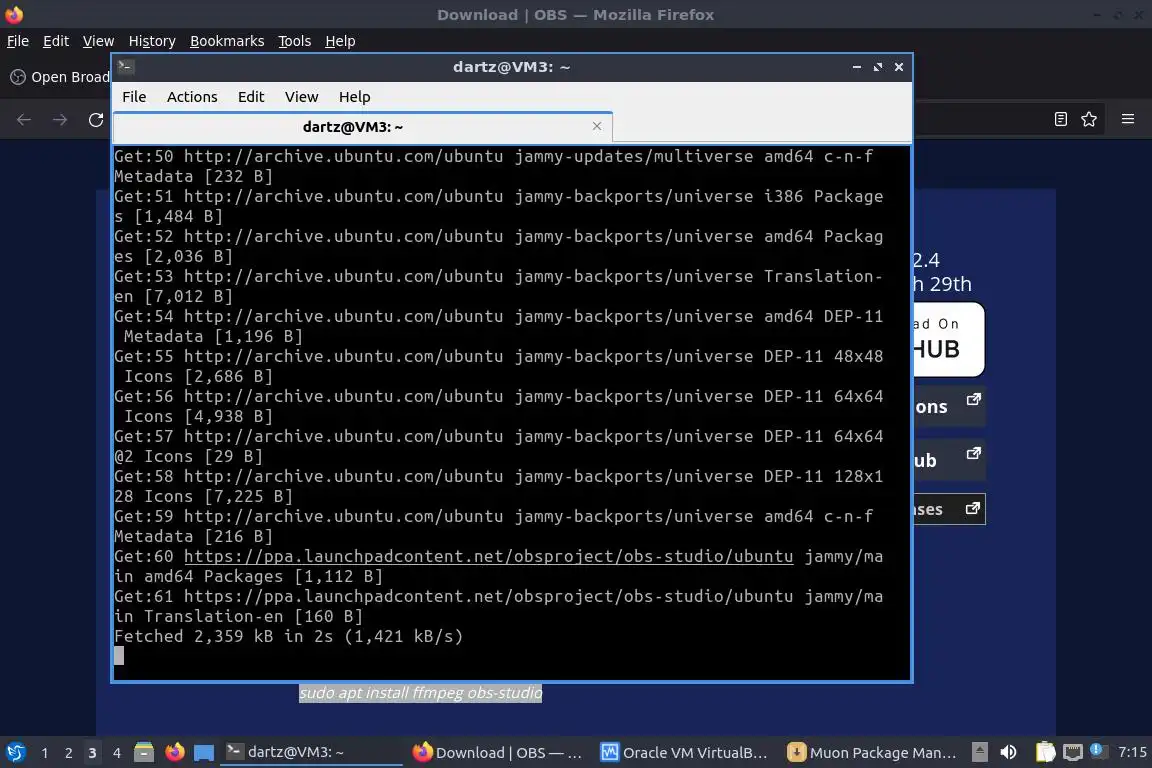Reload the page in Firefox
Screen dimensions: 1152x768
click(x=96, y=120)
